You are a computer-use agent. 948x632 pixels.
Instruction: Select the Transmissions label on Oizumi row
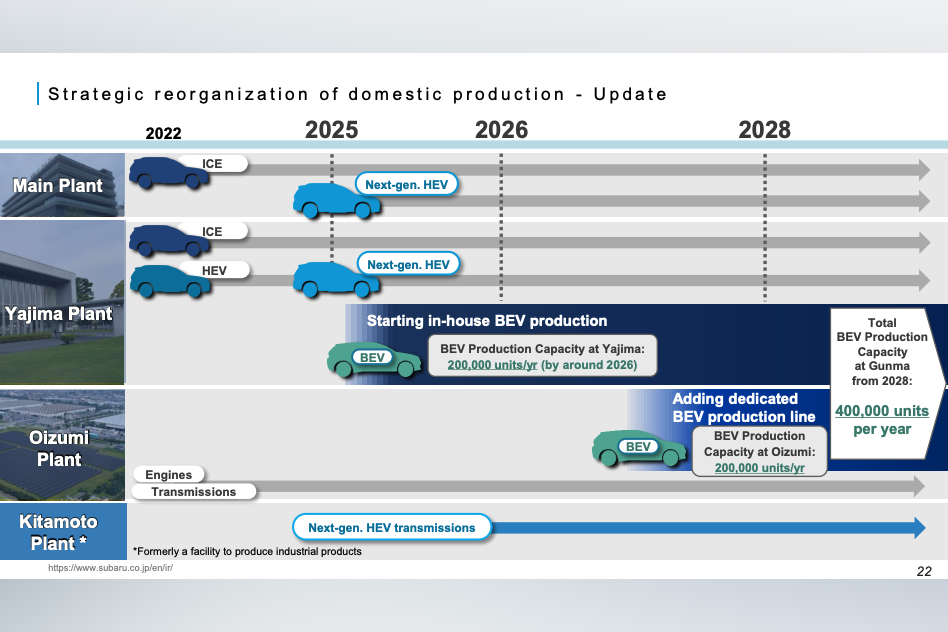coord(194,491)
